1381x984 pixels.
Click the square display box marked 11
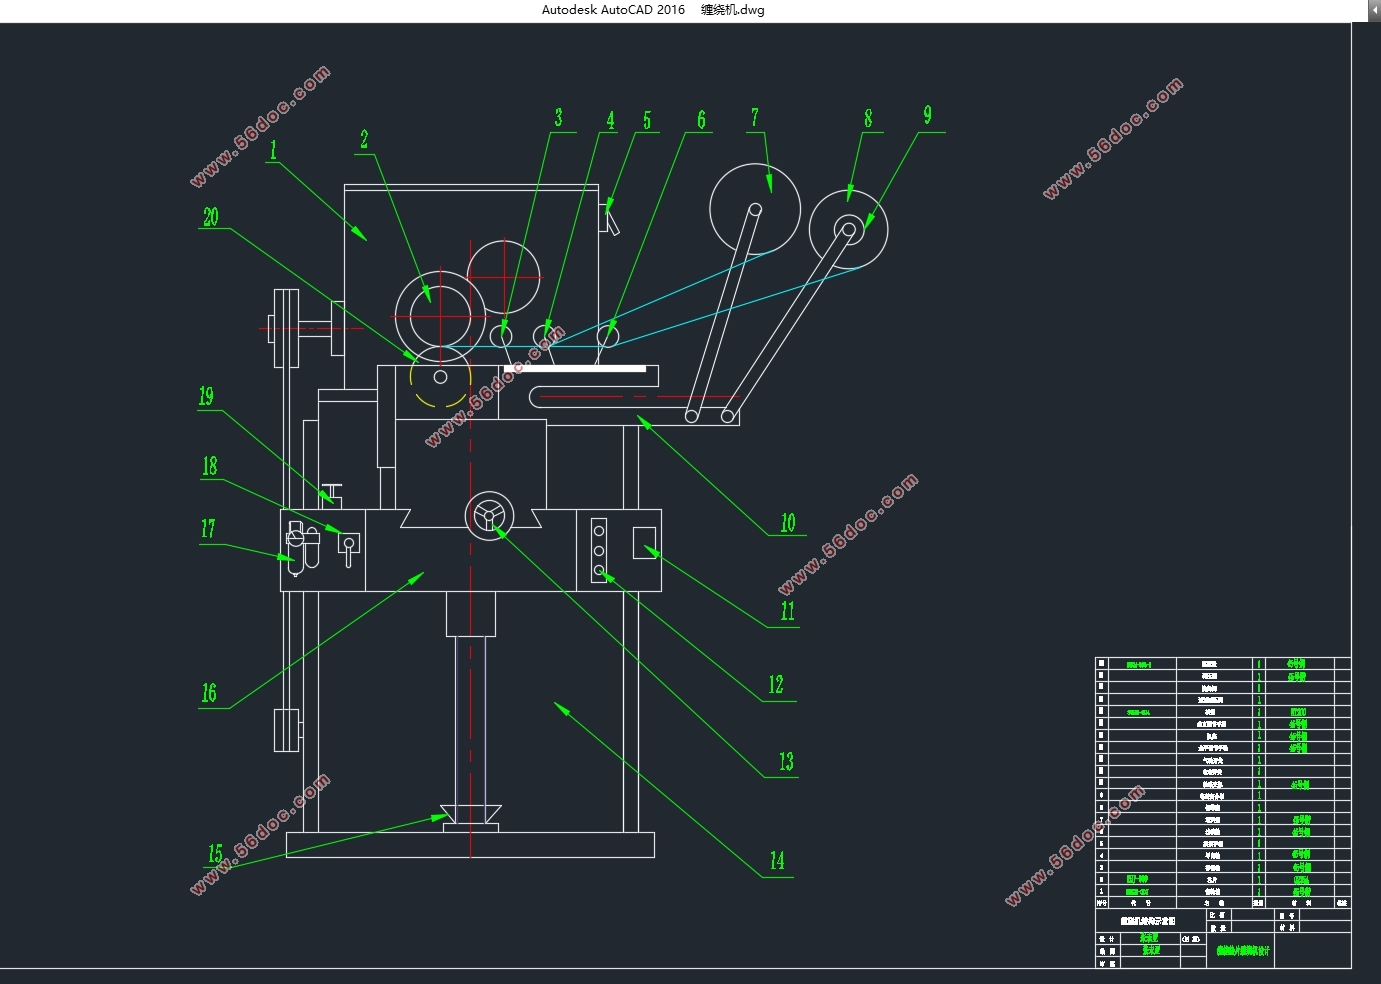tap(645, 542)
